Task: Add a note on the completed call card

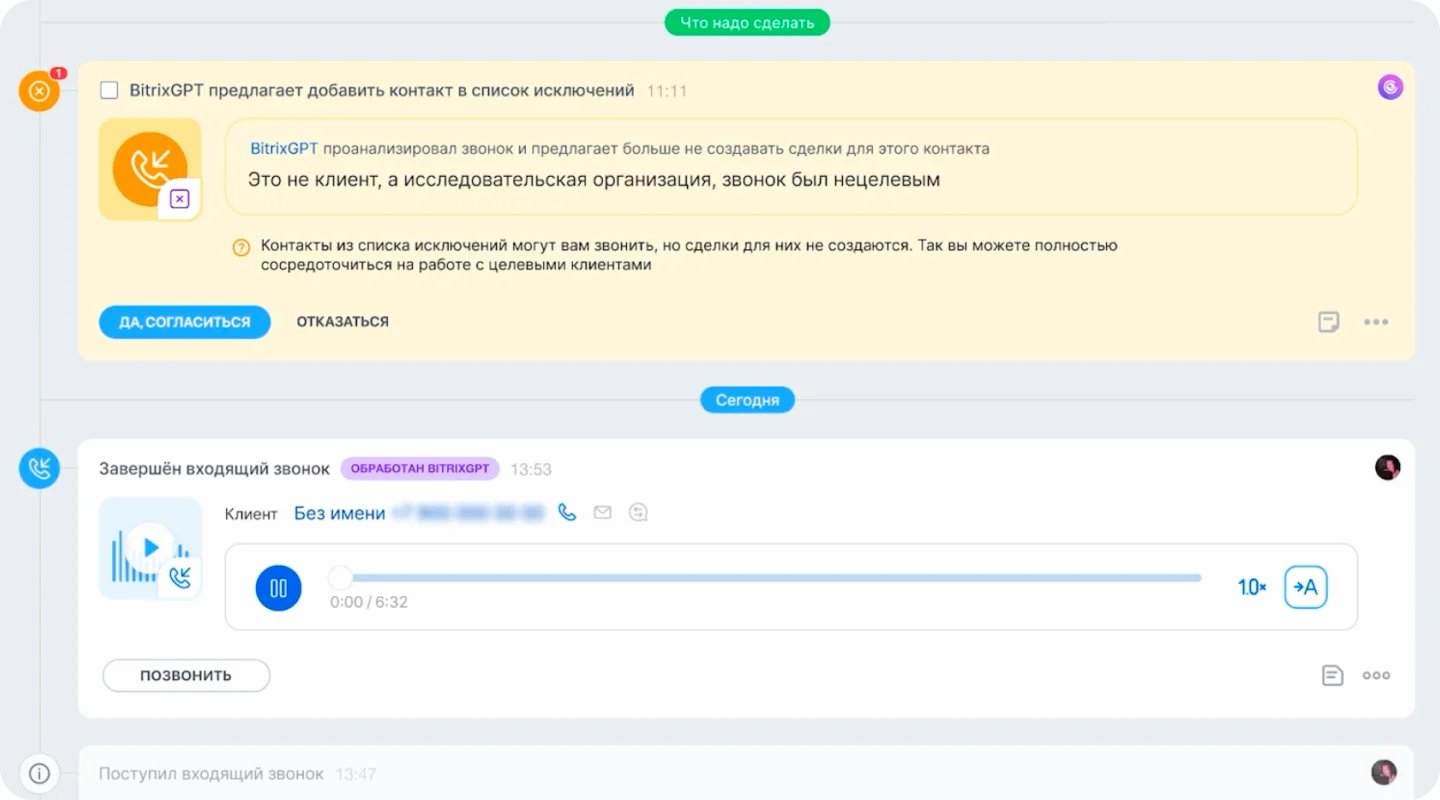Action: 1333,675
